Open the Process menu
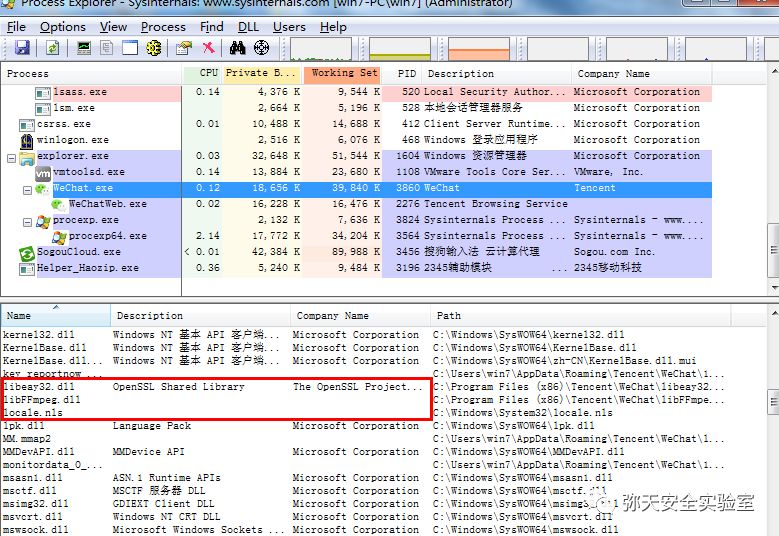Viewport: 779px width, 536px height. tap(163, 27)
